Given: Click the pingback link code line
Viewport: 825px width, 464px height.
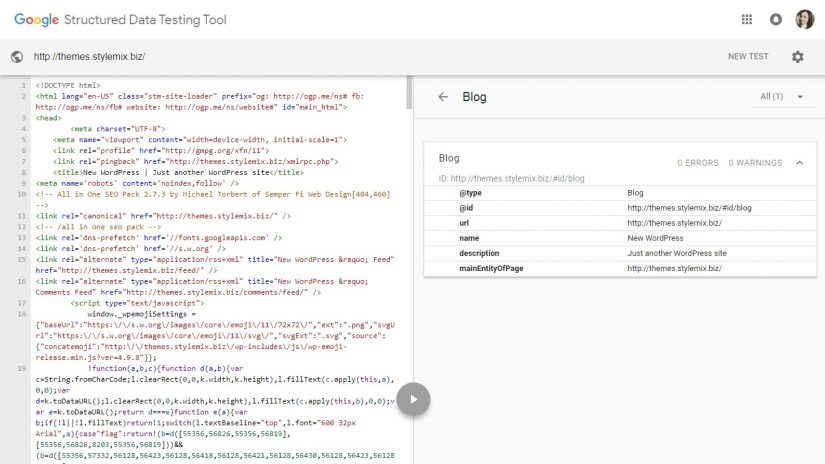Looking at the screenshot, I should tap(195, 162).
